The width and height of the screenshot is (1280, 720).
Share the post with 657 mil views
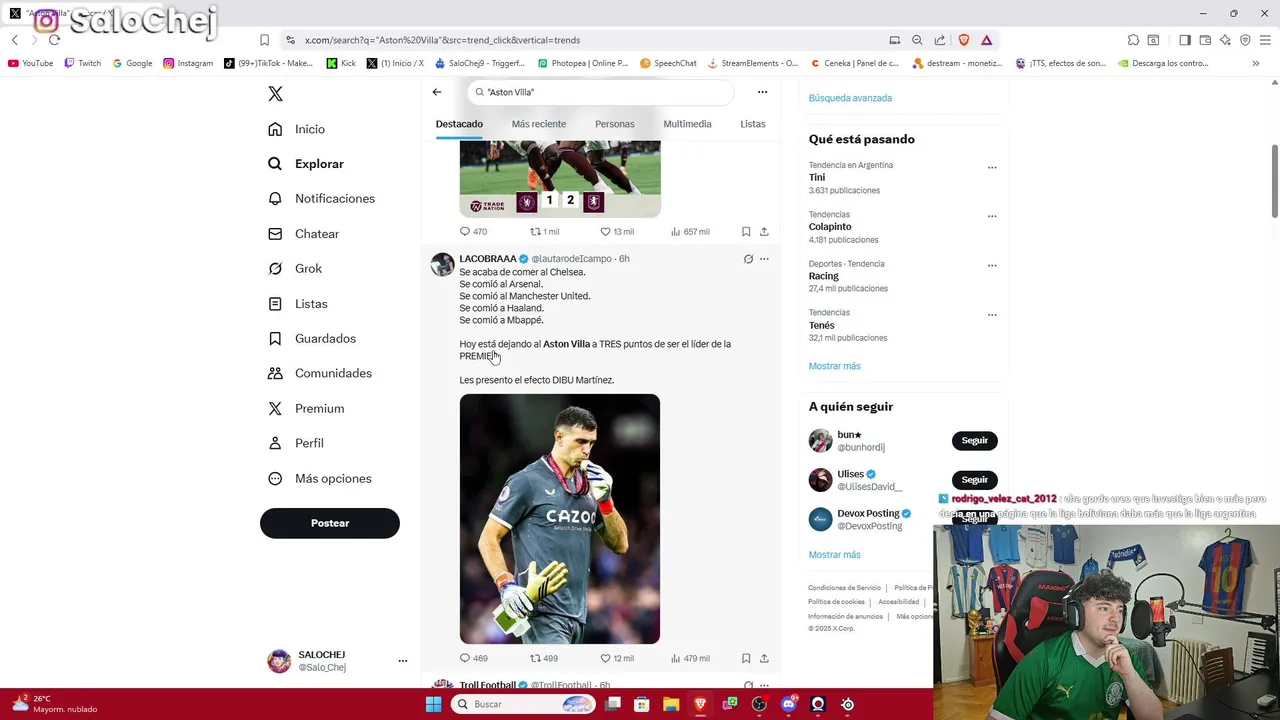pos(764,231)
